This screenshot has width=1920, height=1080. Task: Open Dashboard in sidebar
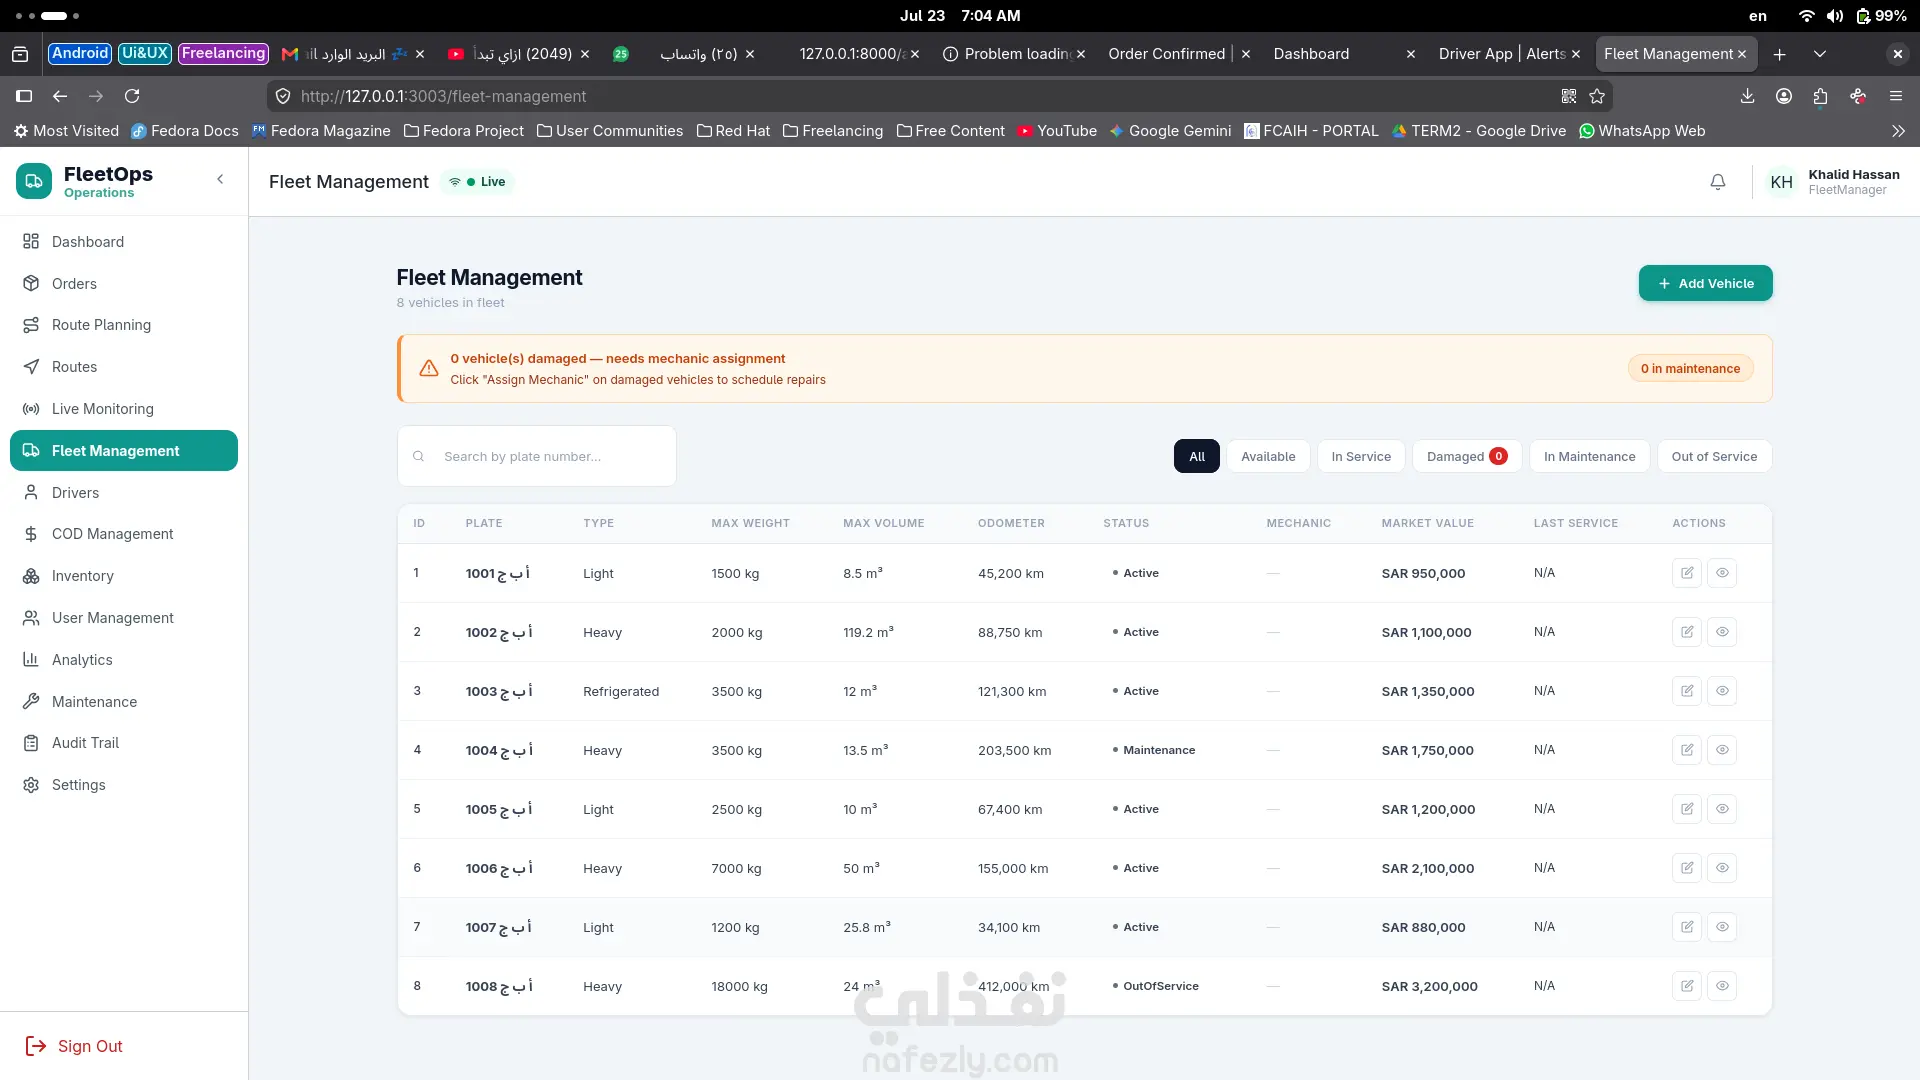124,242
